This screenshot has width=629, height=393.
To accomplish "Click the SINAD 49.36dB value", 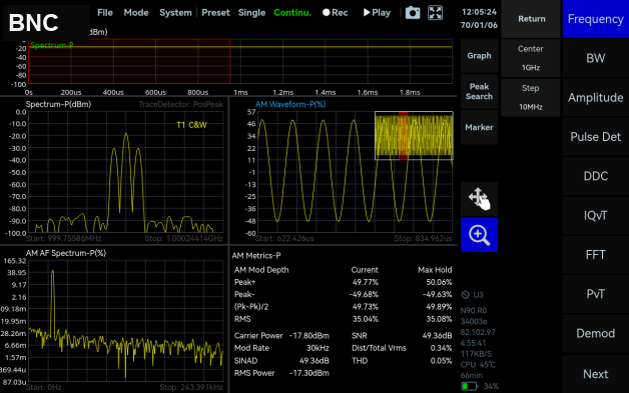I will pos(314,361).
